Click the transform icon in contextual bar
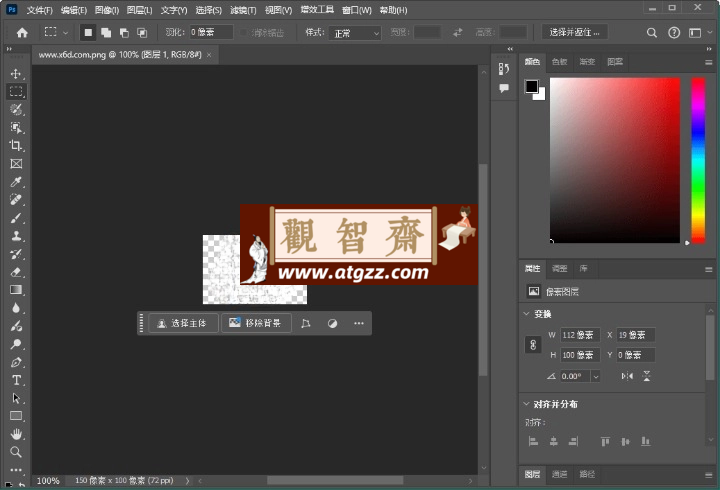Image resolution: width=720 pixels, height=490 pixels. pos(306,323)
